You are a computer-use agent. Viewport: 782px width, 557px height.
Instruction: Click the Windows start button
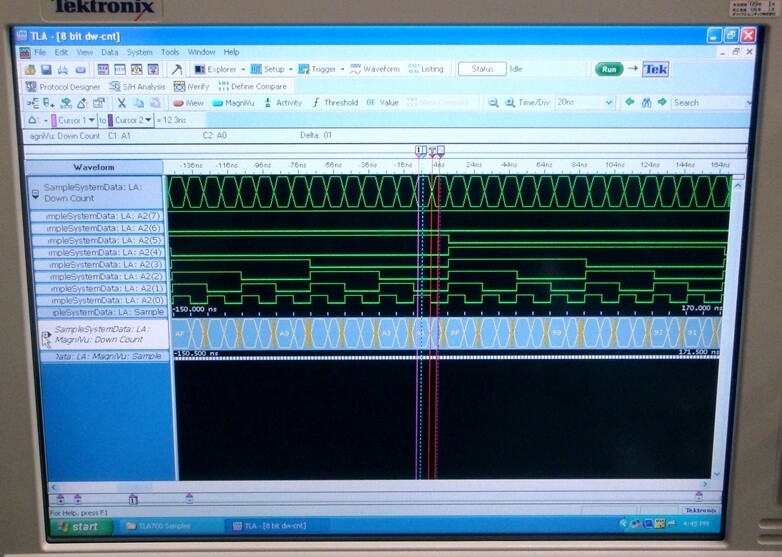point(79,527)
